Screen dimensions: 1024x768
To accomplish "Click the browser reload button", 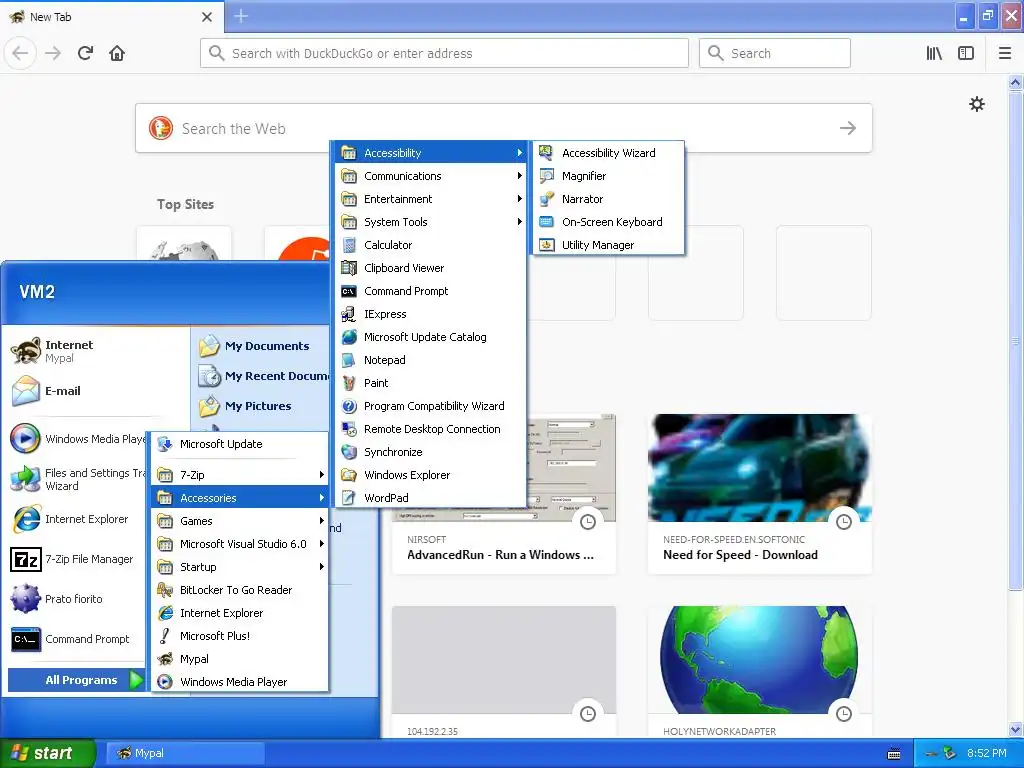I will point(85,53).
